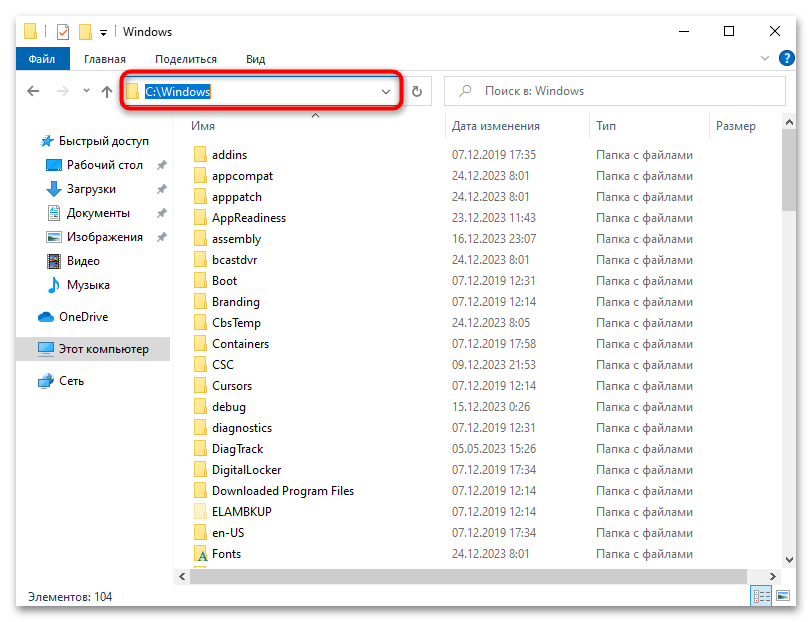Collapse the Имя column sort chevron
The image size is (812, 622).
click(315, 115)
